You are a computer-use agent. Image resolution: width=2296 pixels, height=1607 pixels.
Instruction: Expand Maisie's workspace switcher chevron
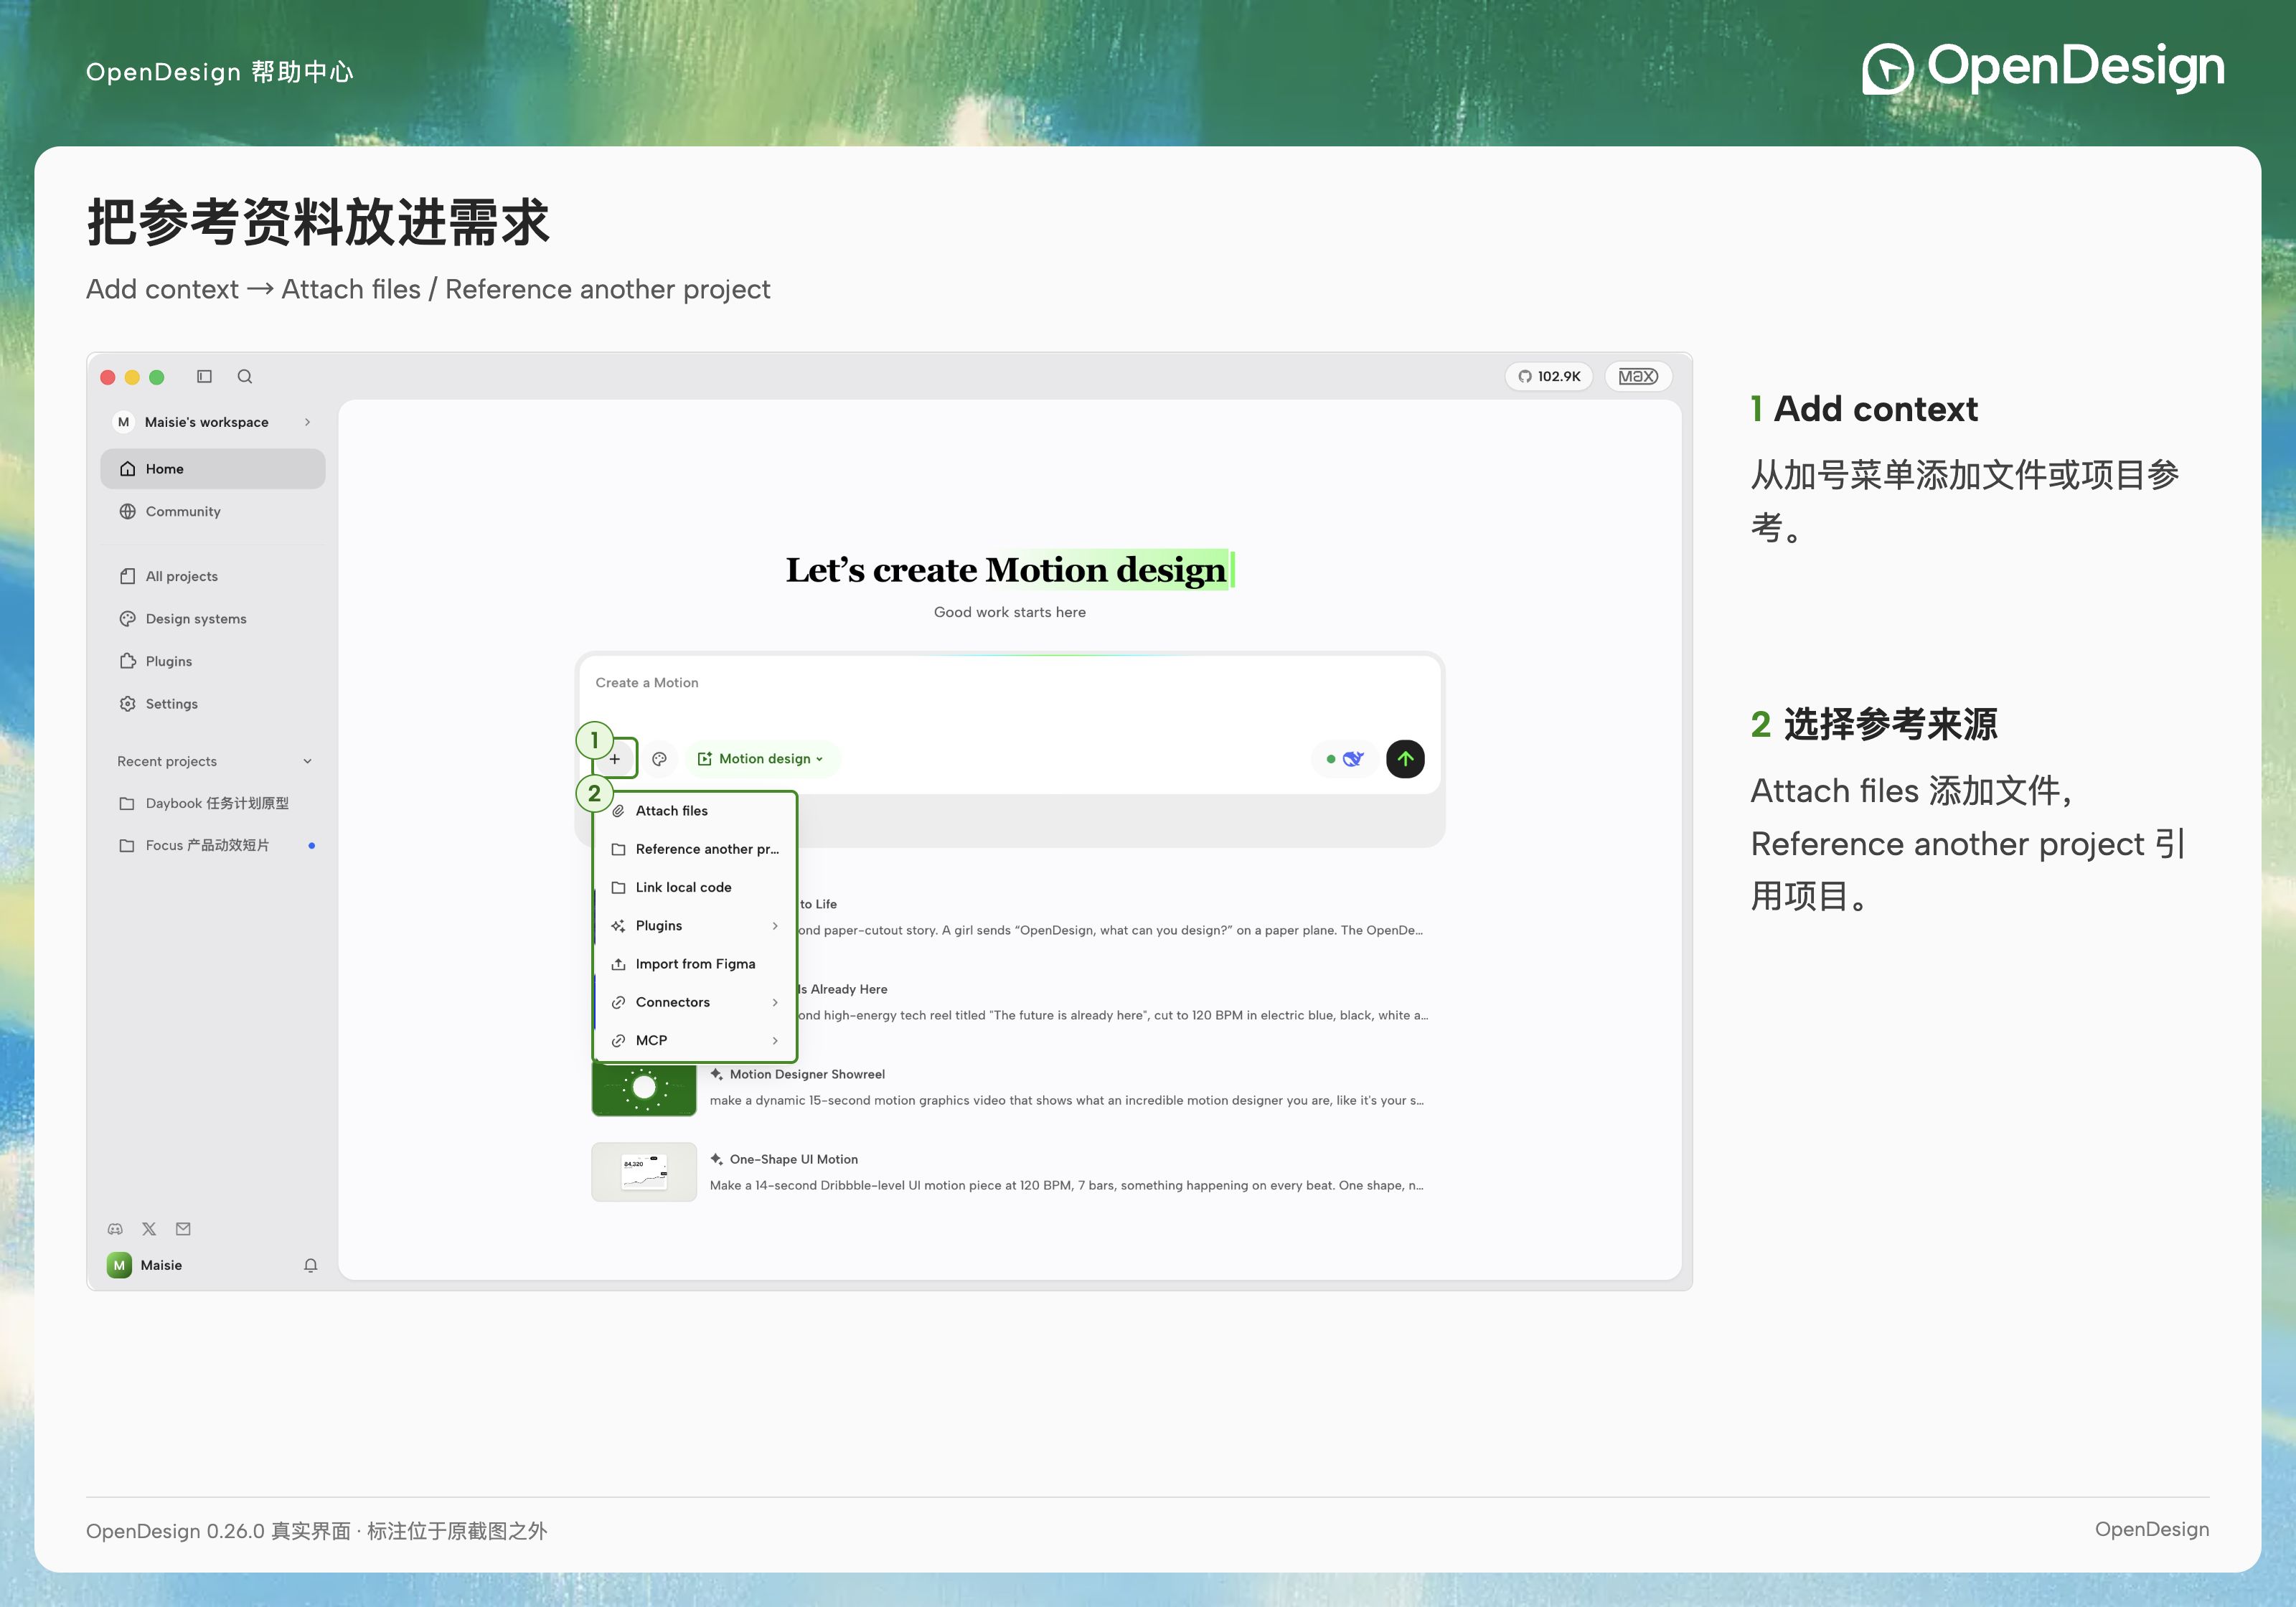tap(307, 422)
